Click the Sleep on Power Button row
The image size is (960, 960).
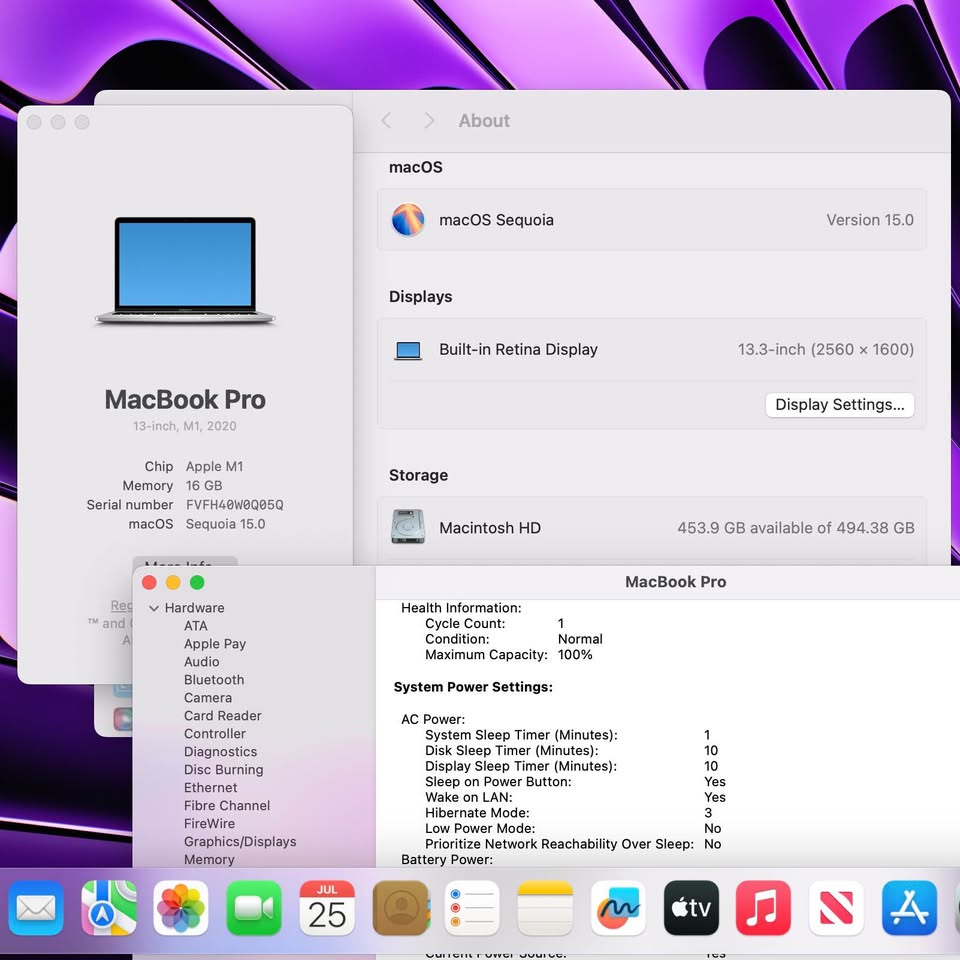pyautogui.click(x=576, y=782)
